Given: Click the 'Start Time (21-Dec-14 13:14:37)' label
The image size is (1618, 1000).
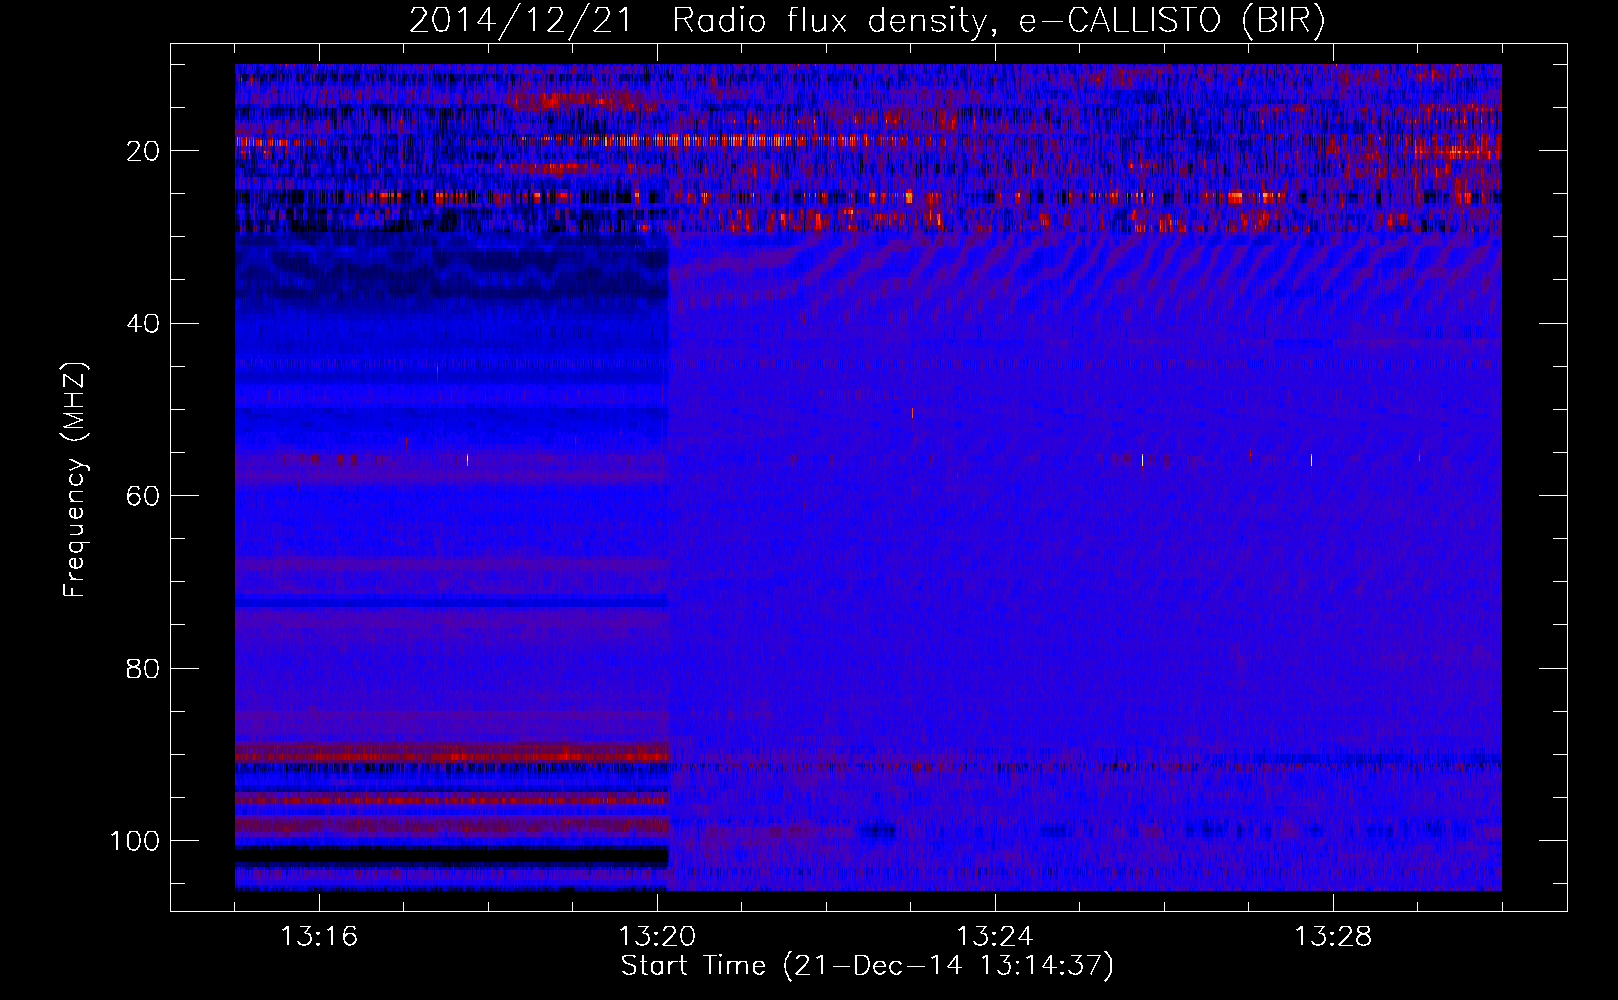Looking at the screenshot, I should click(867, 966).
